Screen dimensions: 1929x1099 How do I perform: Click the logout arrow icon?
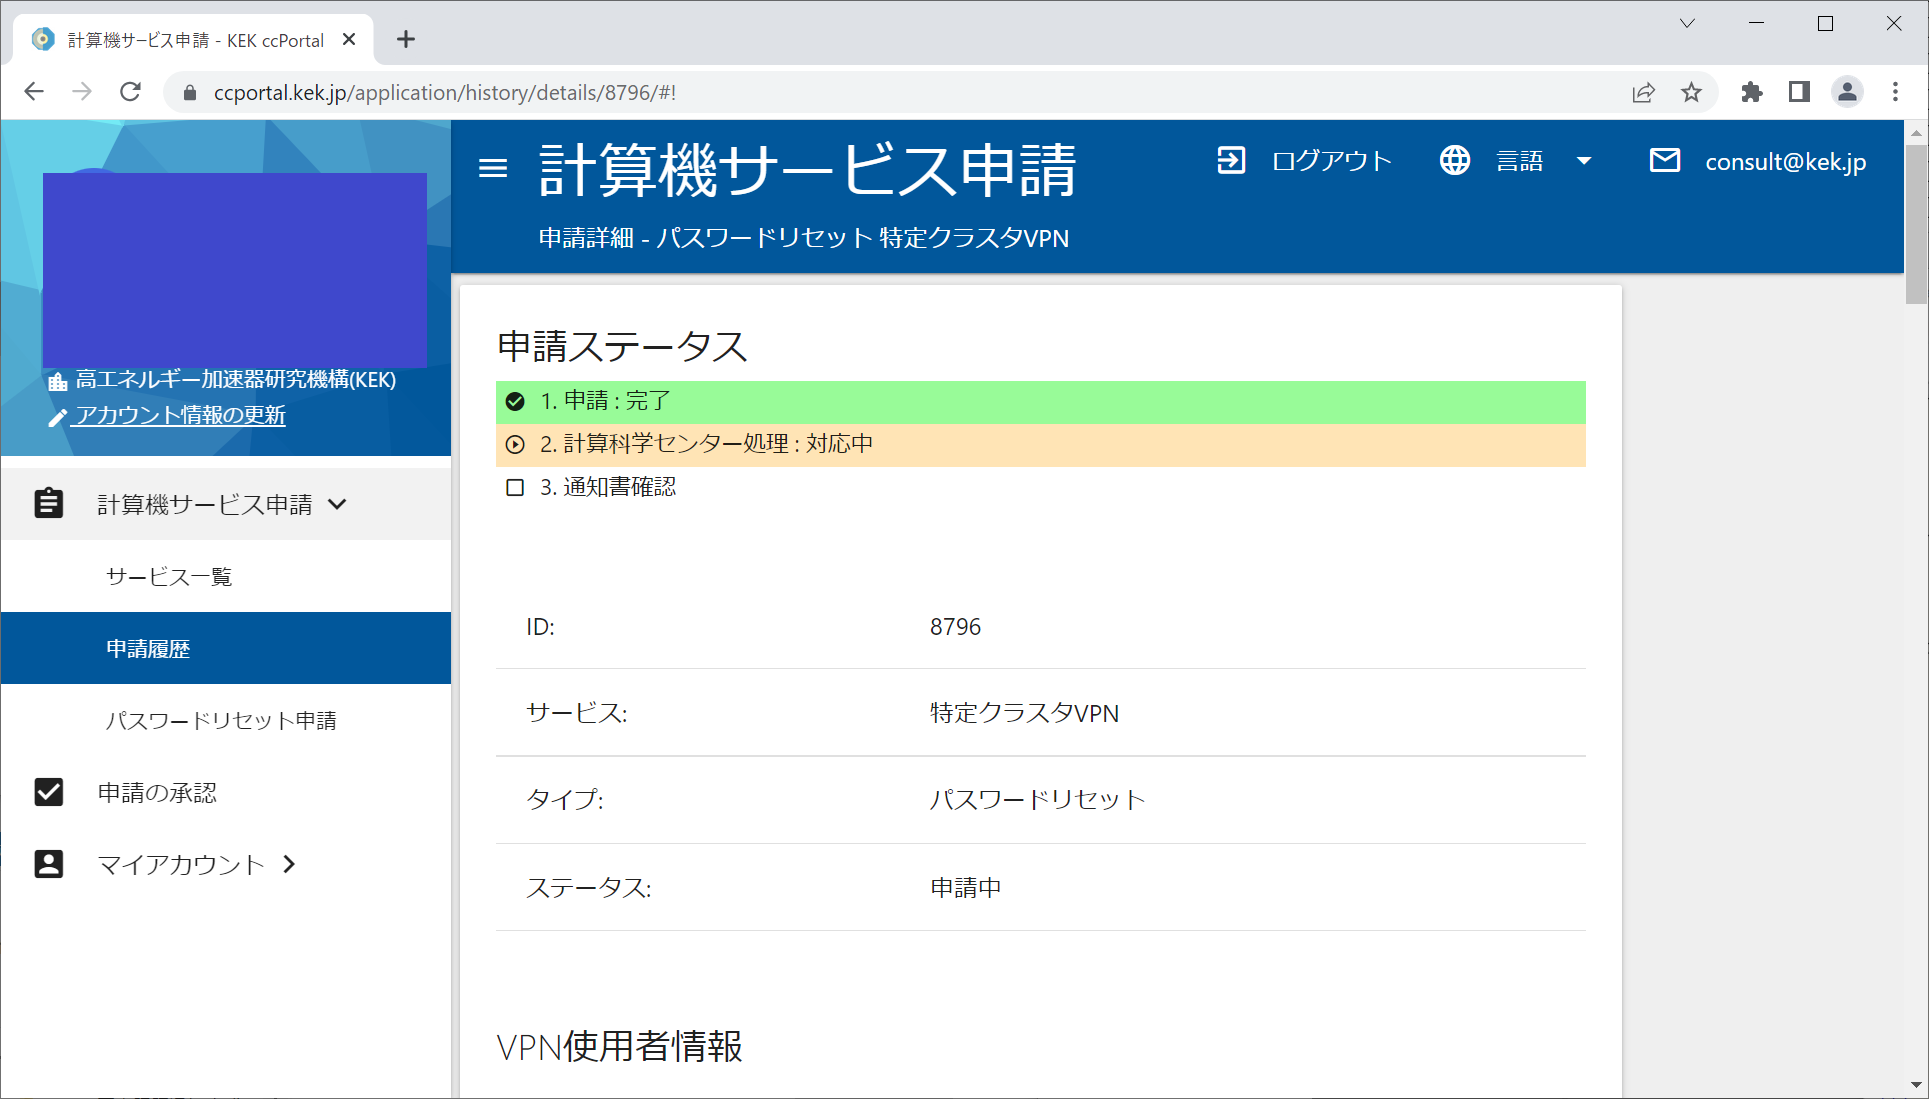(1231, 160)
